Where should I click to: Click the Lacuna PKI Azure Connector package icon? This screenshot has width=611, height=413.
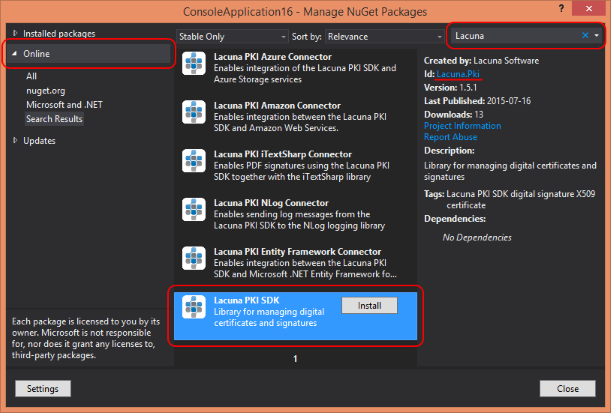coord(194,64)
